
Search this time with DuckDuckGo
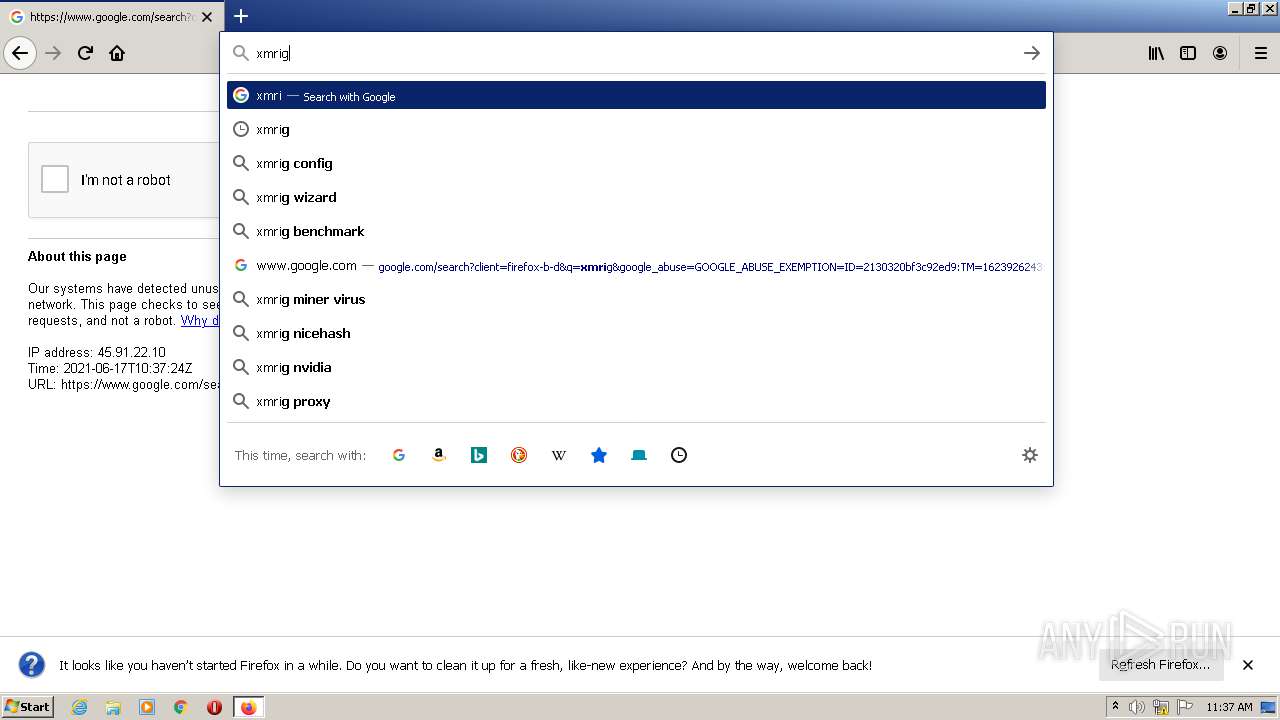pyautogui.click(x=519, y=455)
